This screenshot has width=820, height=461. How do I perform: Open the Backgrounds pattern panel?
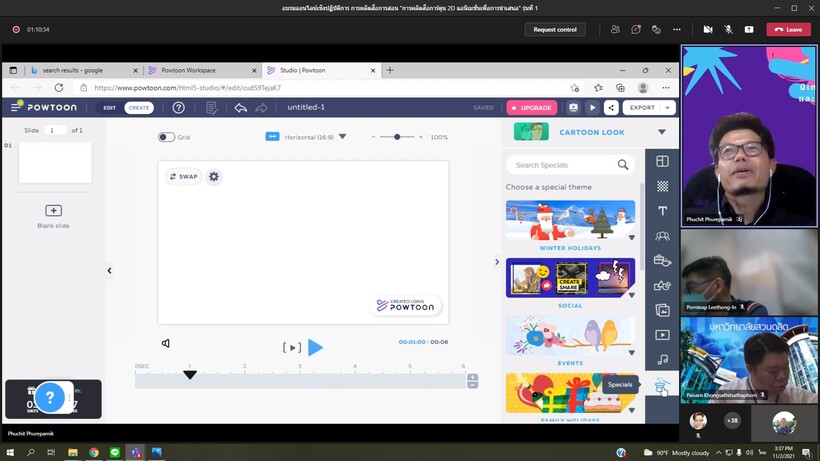pyautogui.click(x=662, y=186)
